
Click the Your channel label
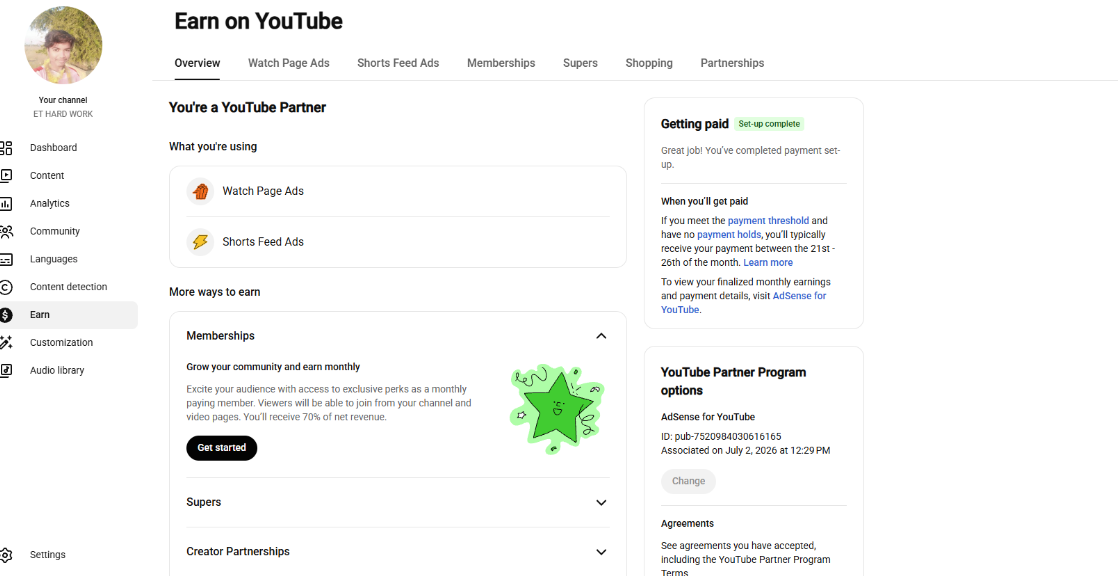pos(63,101)
